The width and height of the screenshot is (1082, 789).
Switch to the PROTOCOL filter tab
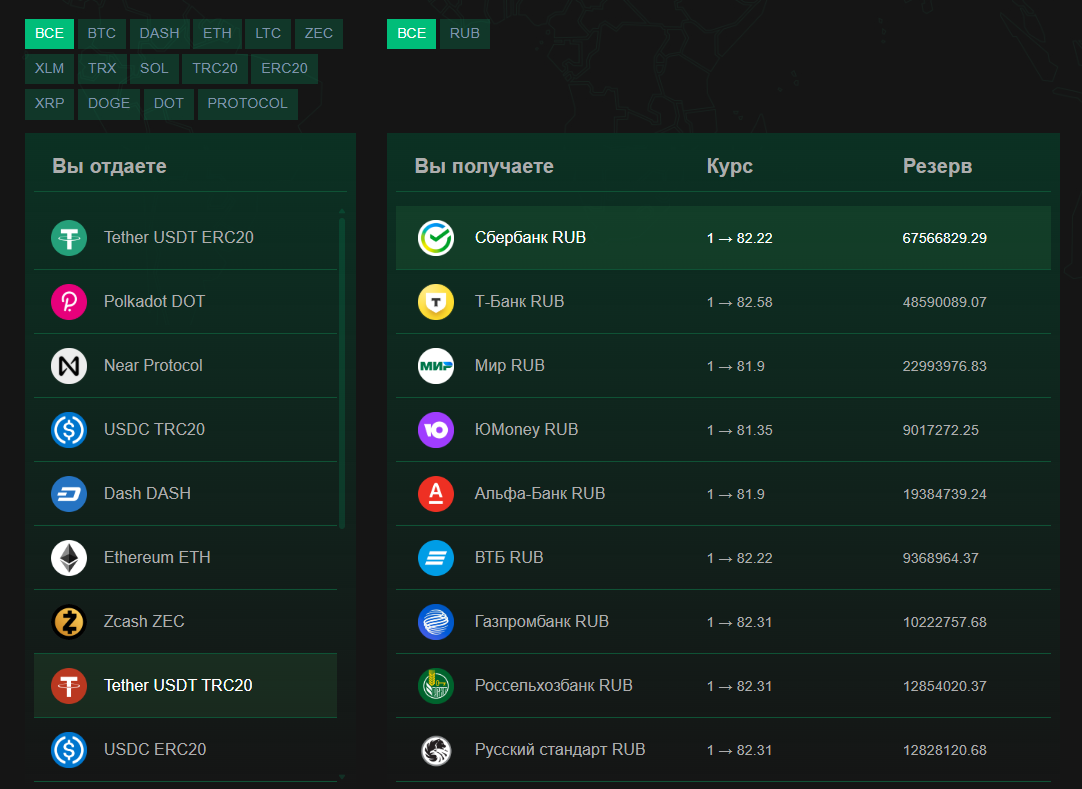pyautogui.click(x=247, y=104)
